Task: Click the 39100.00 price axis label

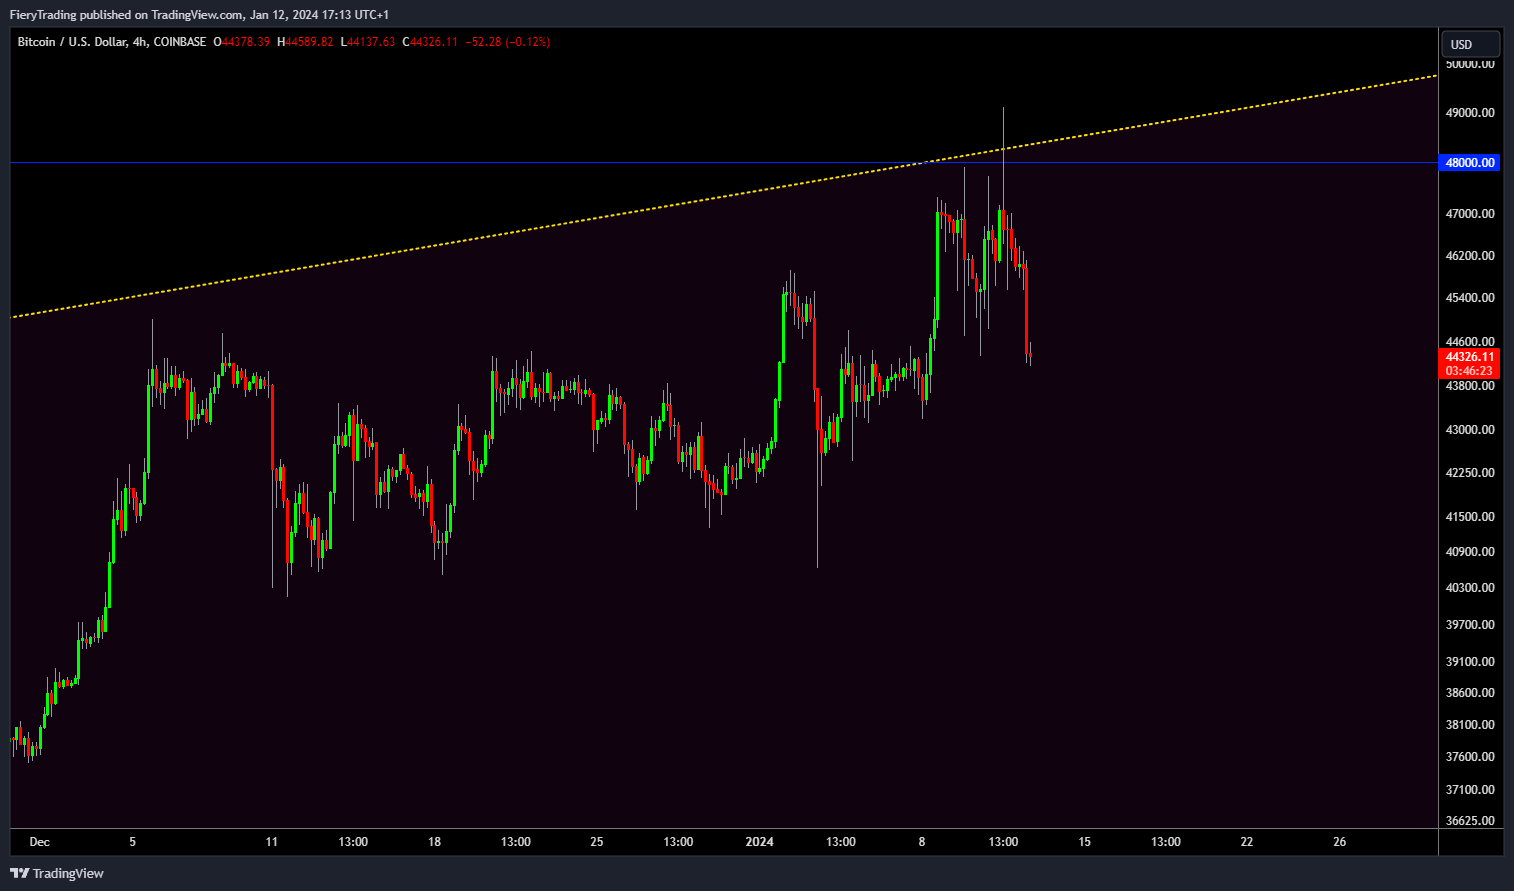Action: point(1470,662)
